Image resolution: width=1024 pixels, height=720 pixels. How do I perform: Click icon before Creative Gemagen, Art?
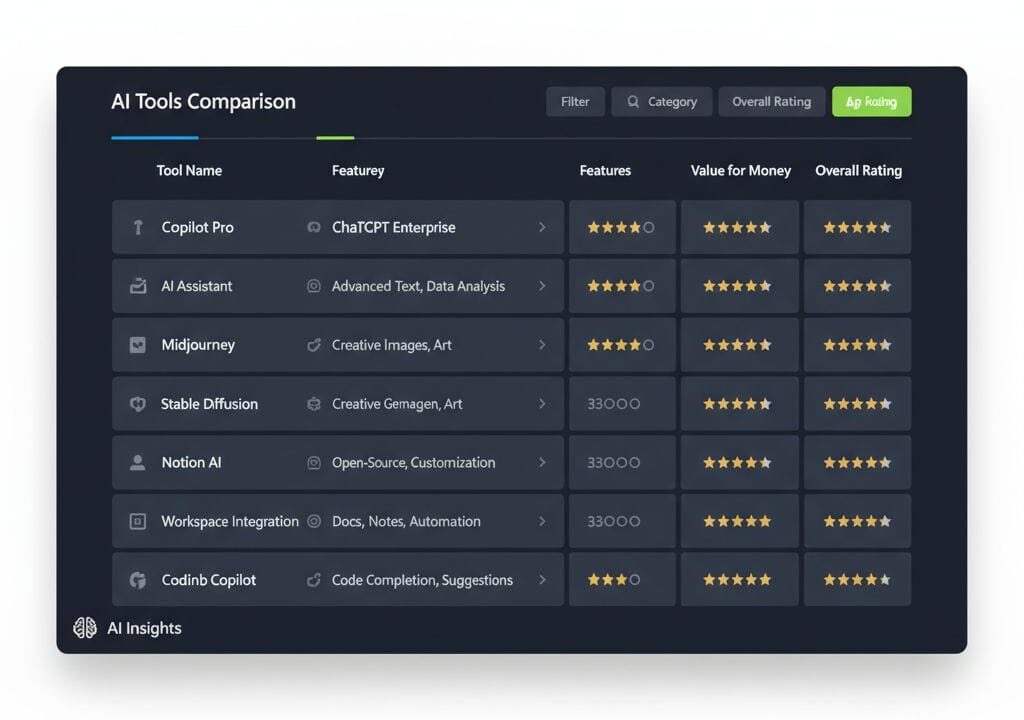tap(314, 404)
